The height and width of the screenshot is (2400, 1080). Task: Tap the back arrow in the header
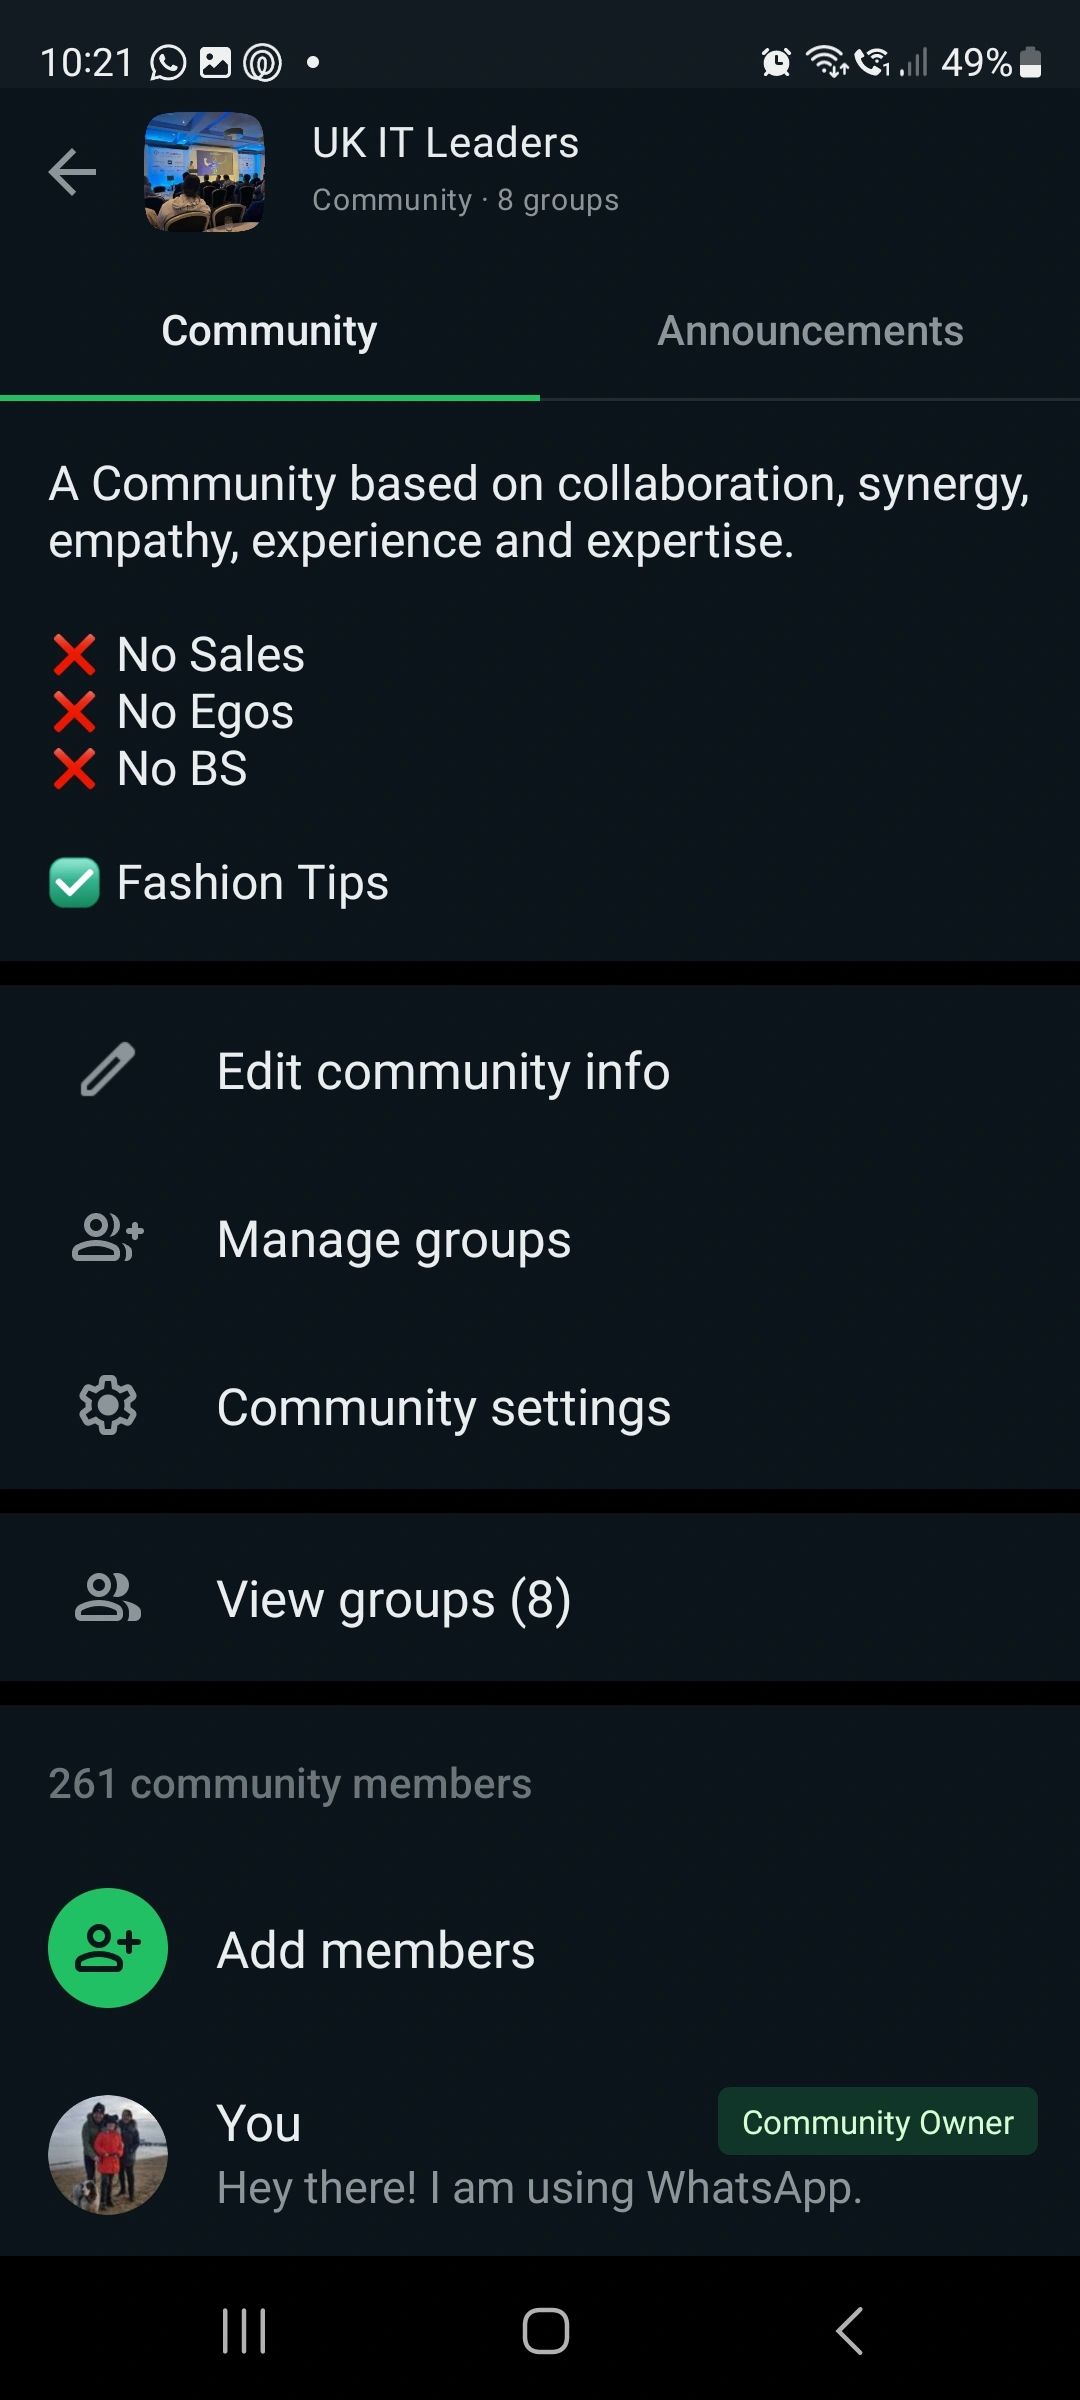click(x=72, y=172)
